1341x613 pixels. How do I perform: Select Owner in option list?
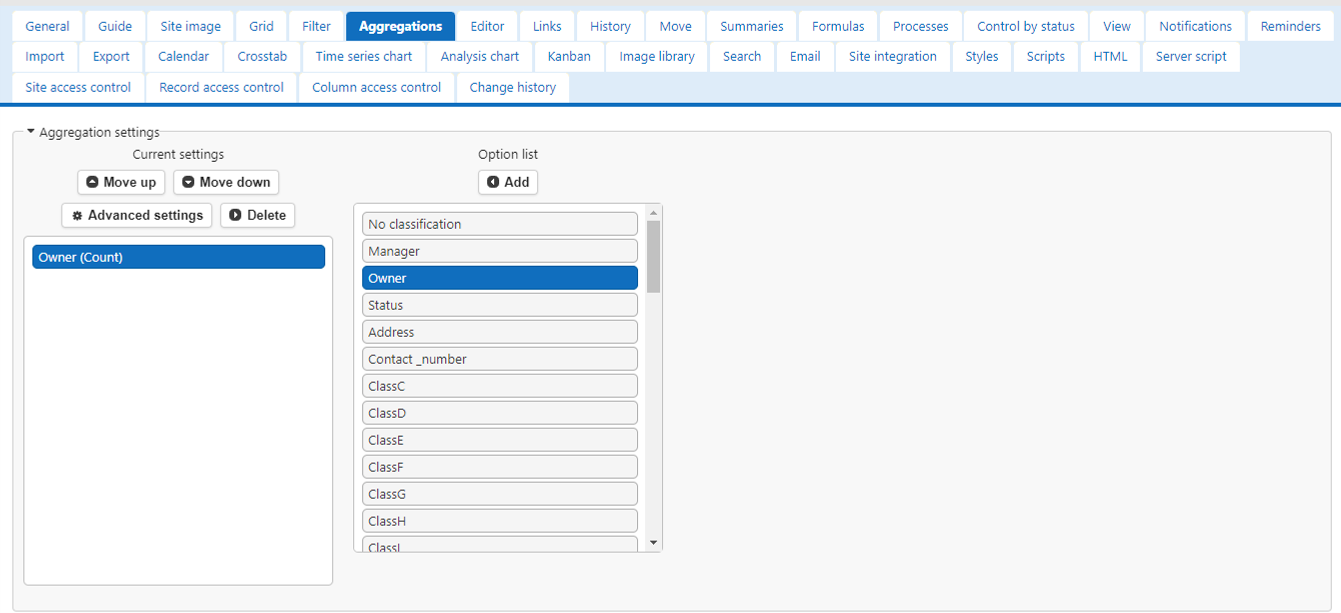pos(500,278)
